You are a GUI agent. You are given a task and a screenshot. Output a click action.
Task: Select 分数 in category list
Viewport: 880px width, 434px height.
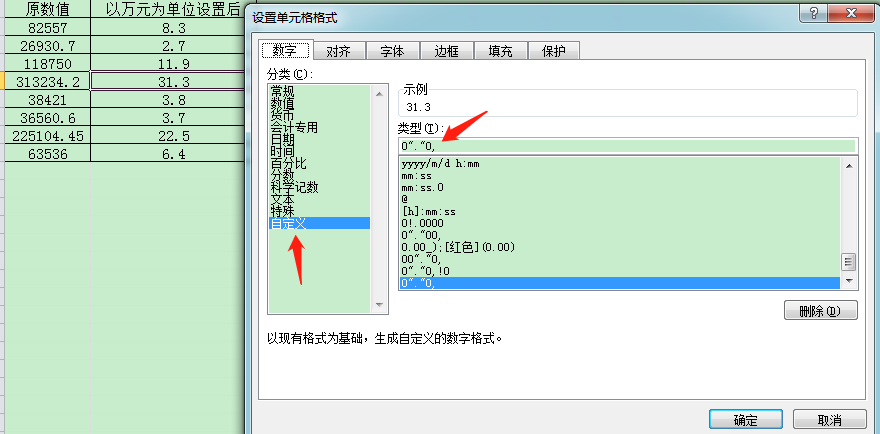click(x=319, y=175)
